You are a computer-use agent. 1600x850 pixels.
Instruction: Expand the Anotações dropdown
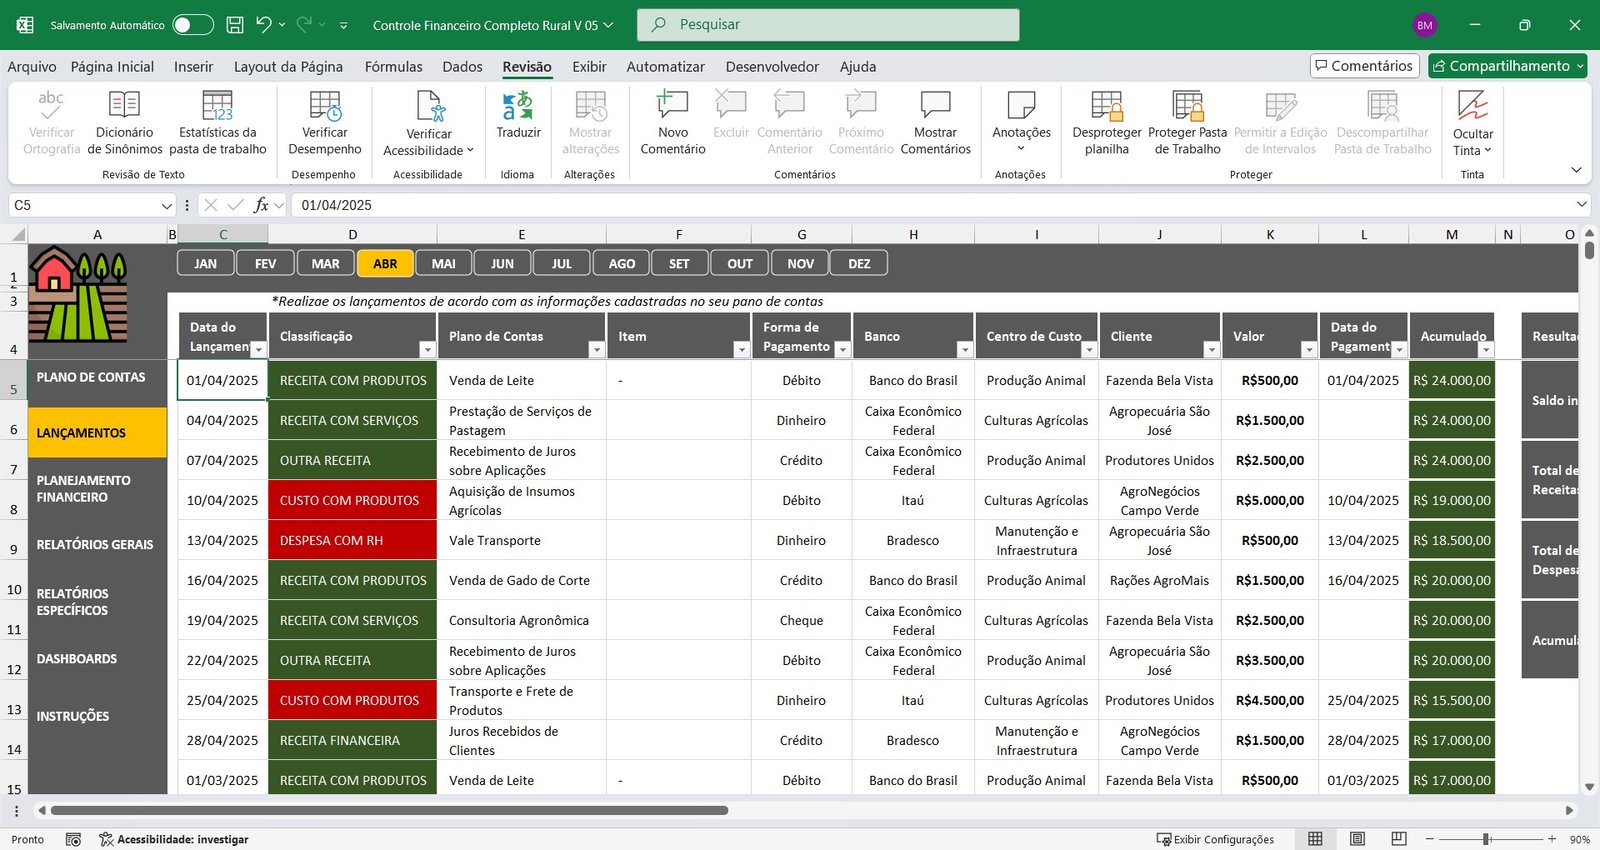(x=1021, y=148)
